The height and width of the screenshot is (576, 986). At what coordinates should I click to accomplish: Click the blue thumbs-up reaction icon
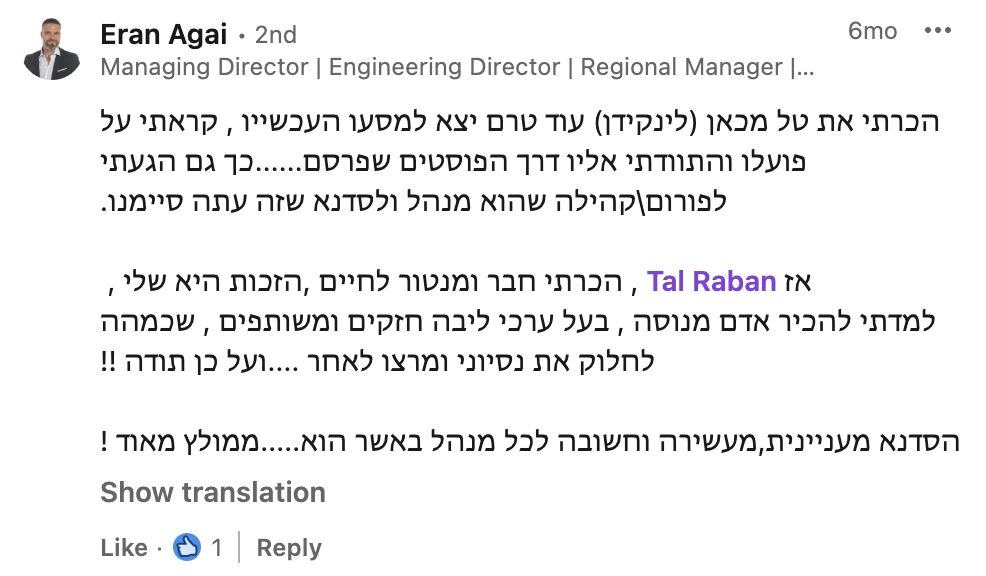coord(187,547)
